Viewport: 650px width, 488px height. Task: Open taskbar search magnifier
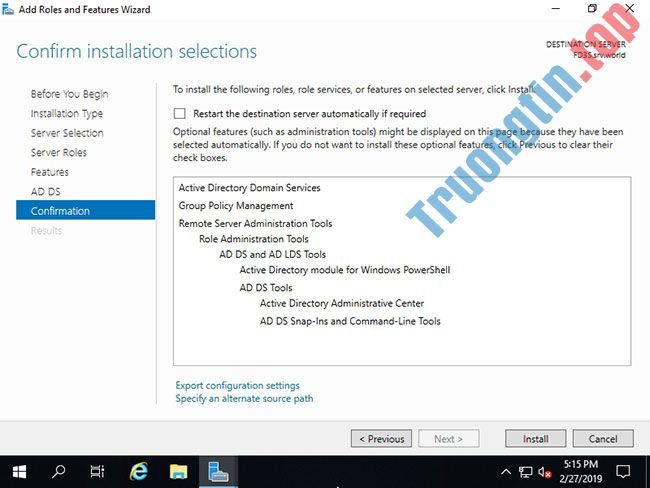coord(58,472)
